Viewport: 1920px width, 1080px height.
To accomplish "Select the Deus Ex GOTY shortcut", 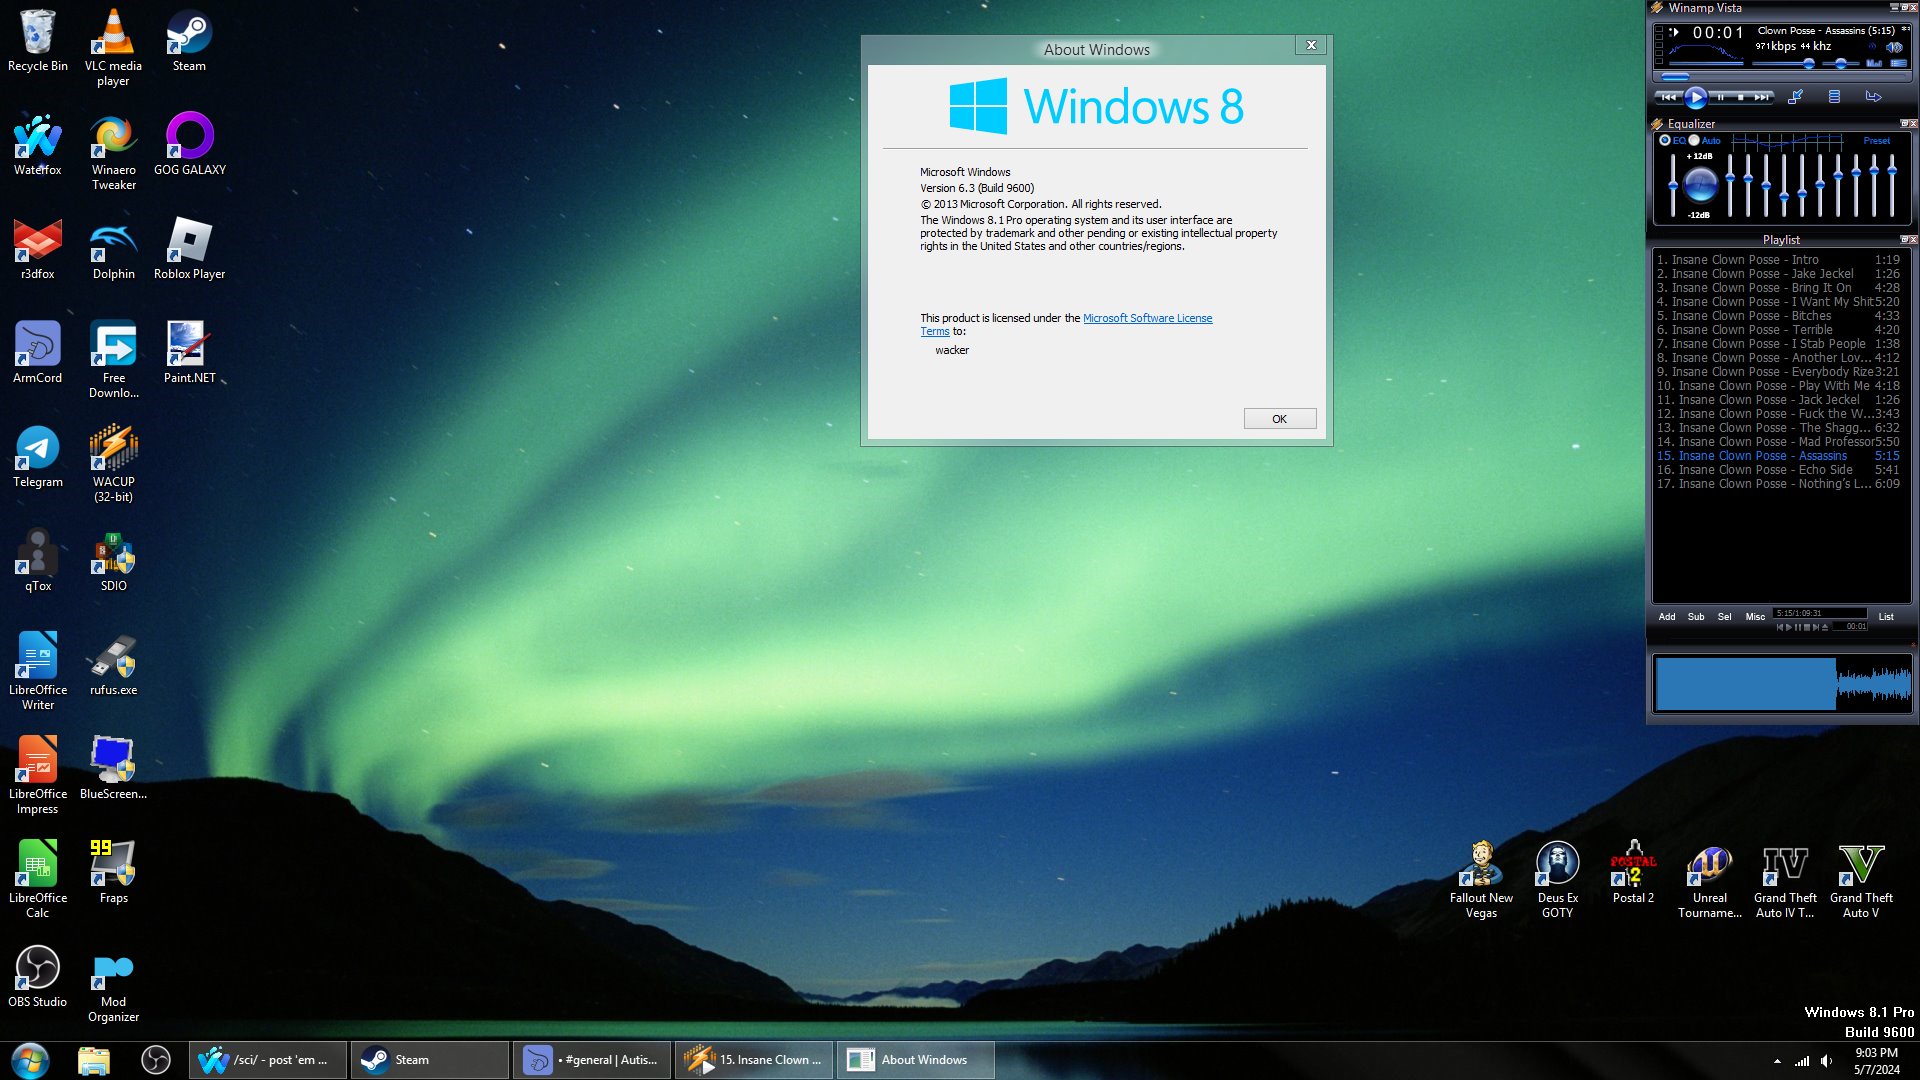I will (x=1558, y=880).
